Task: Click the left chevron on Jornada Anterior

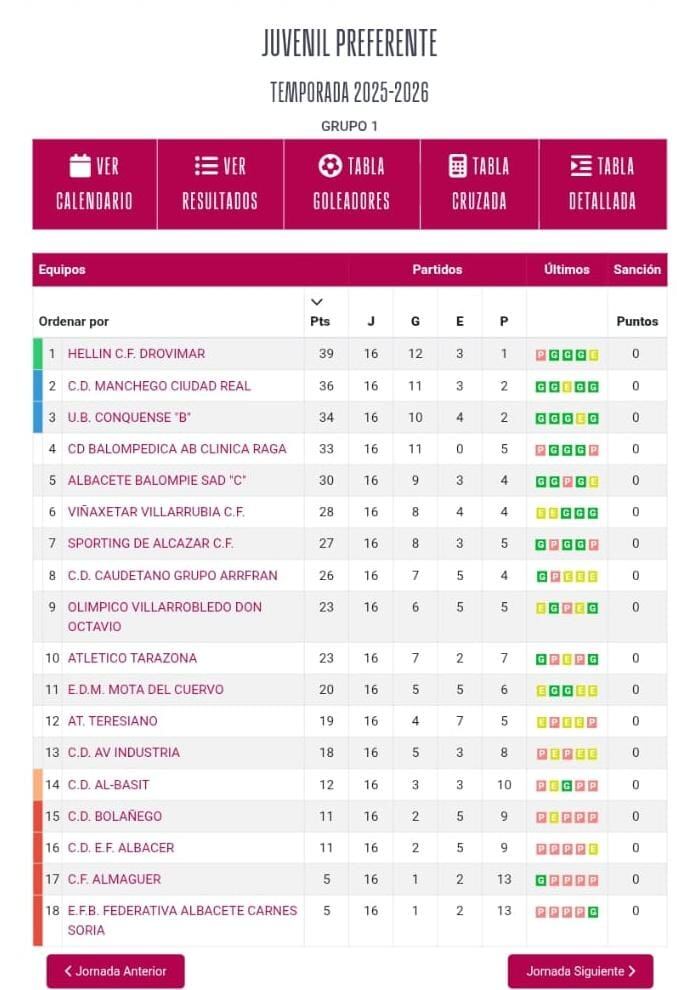Action: point(69,970)
